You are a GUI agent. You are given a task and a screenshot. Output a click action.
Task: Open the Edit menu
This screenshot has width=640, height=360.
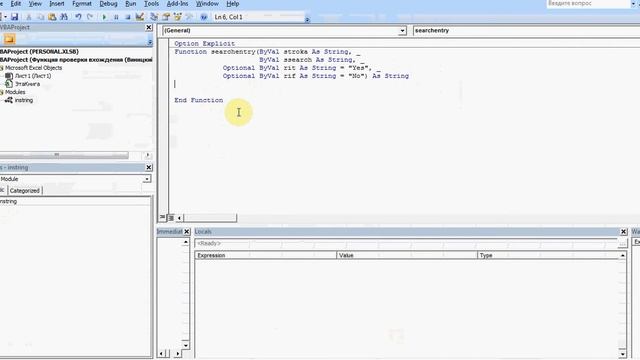pyautogui.click(x=16, y=4)
